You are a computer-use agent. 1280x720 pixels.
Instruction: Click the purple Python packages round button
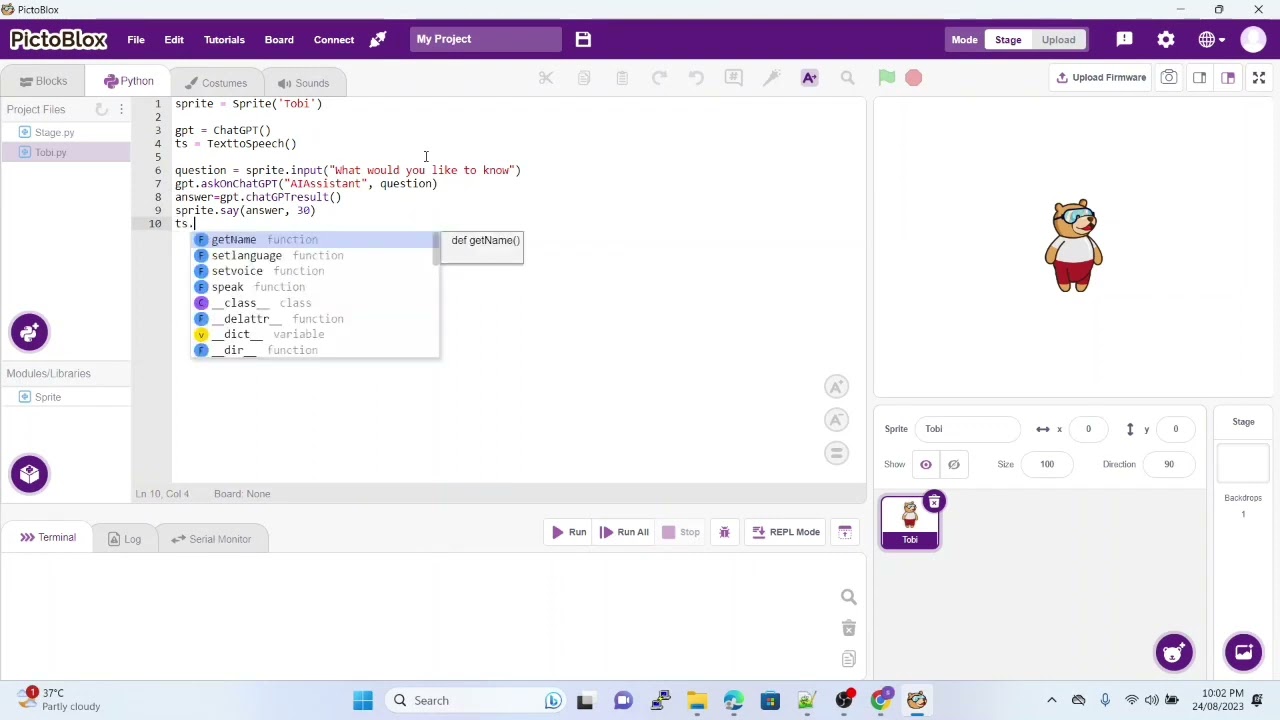coord(29,332)
